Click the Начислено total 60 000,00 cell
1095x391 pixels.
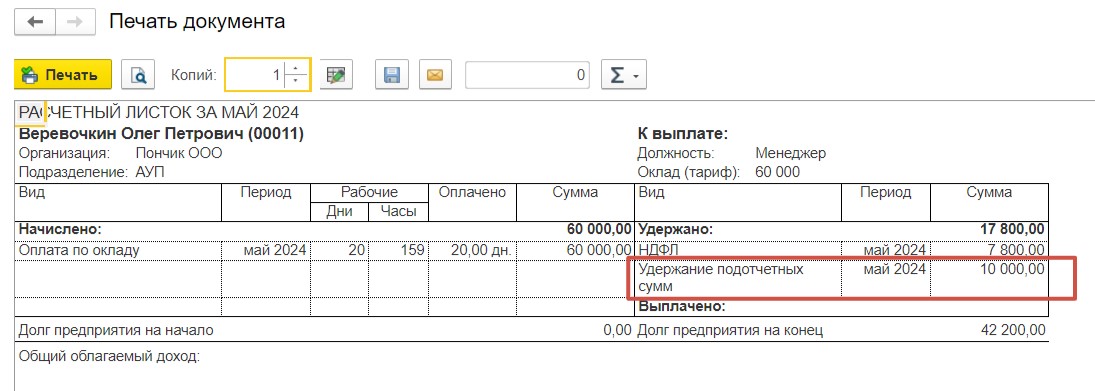575,229
